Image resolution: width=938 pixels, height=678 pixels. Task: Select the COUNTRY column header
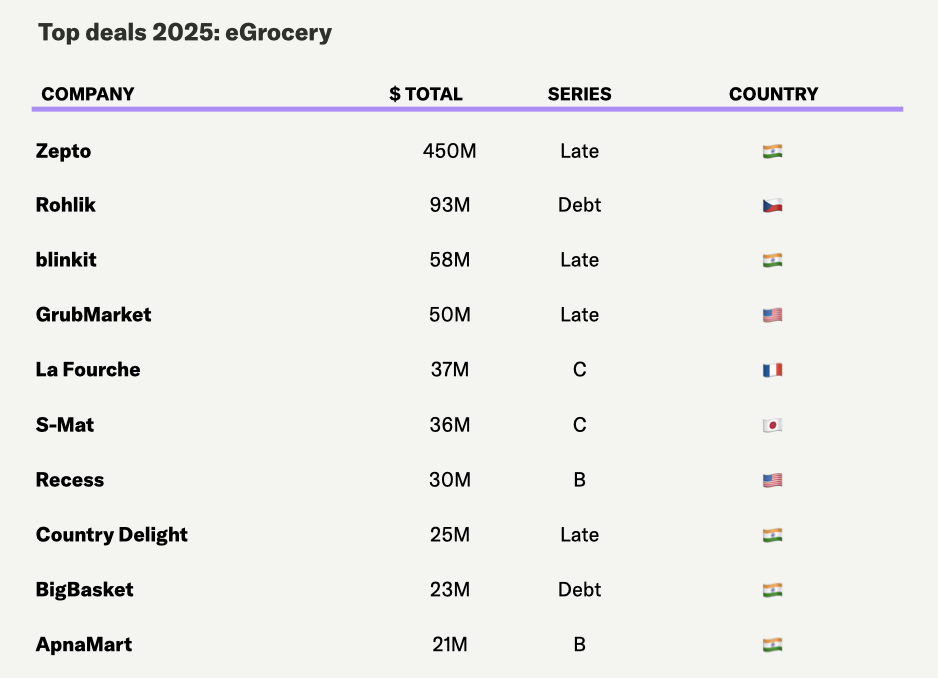point(773,94)
